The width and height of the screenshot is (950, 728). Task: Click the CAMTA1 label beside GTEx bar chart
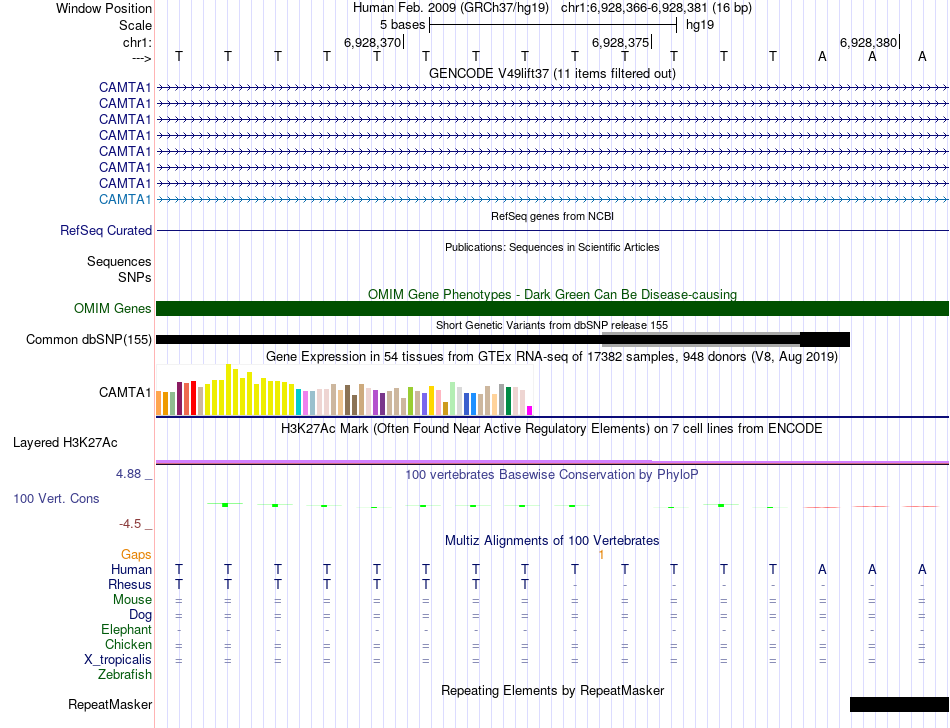pyautogui.click(x=125, y=392)
